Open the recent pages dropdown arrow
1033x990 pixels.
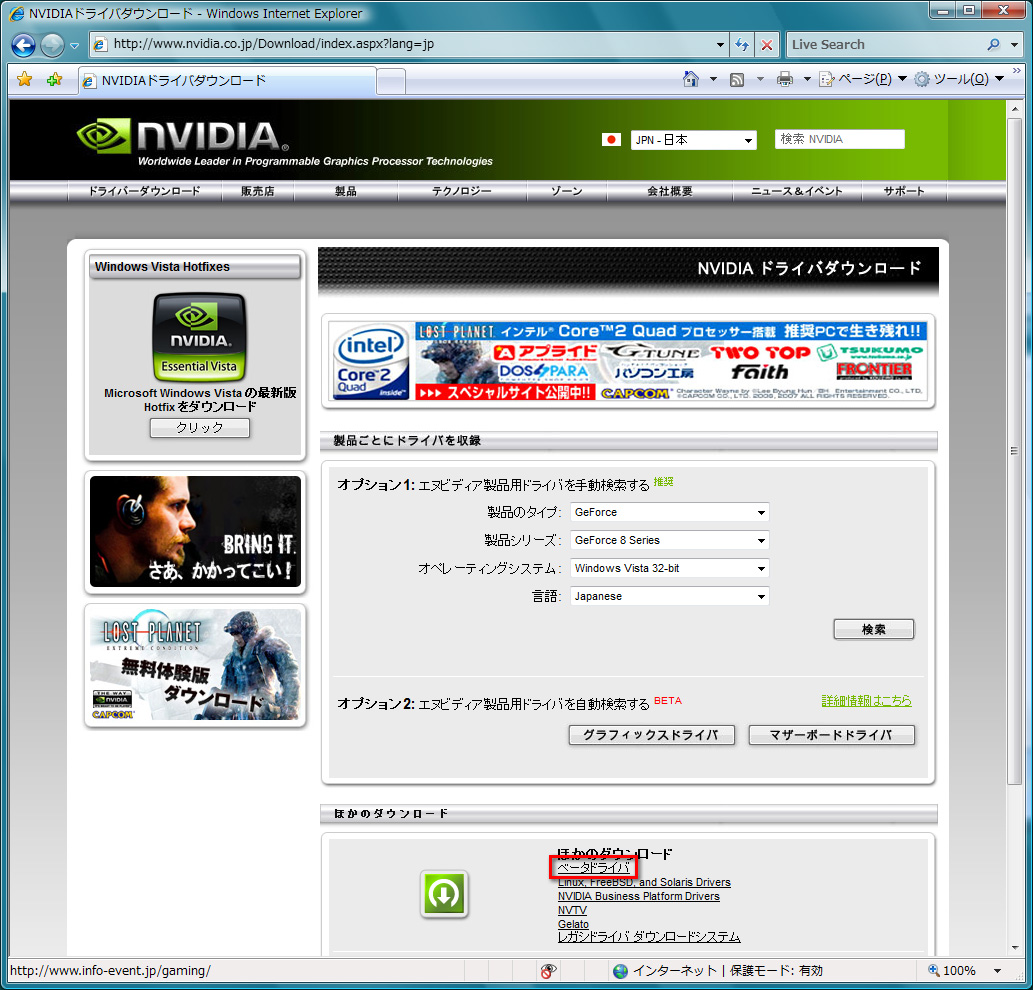[x=74, y=46]
